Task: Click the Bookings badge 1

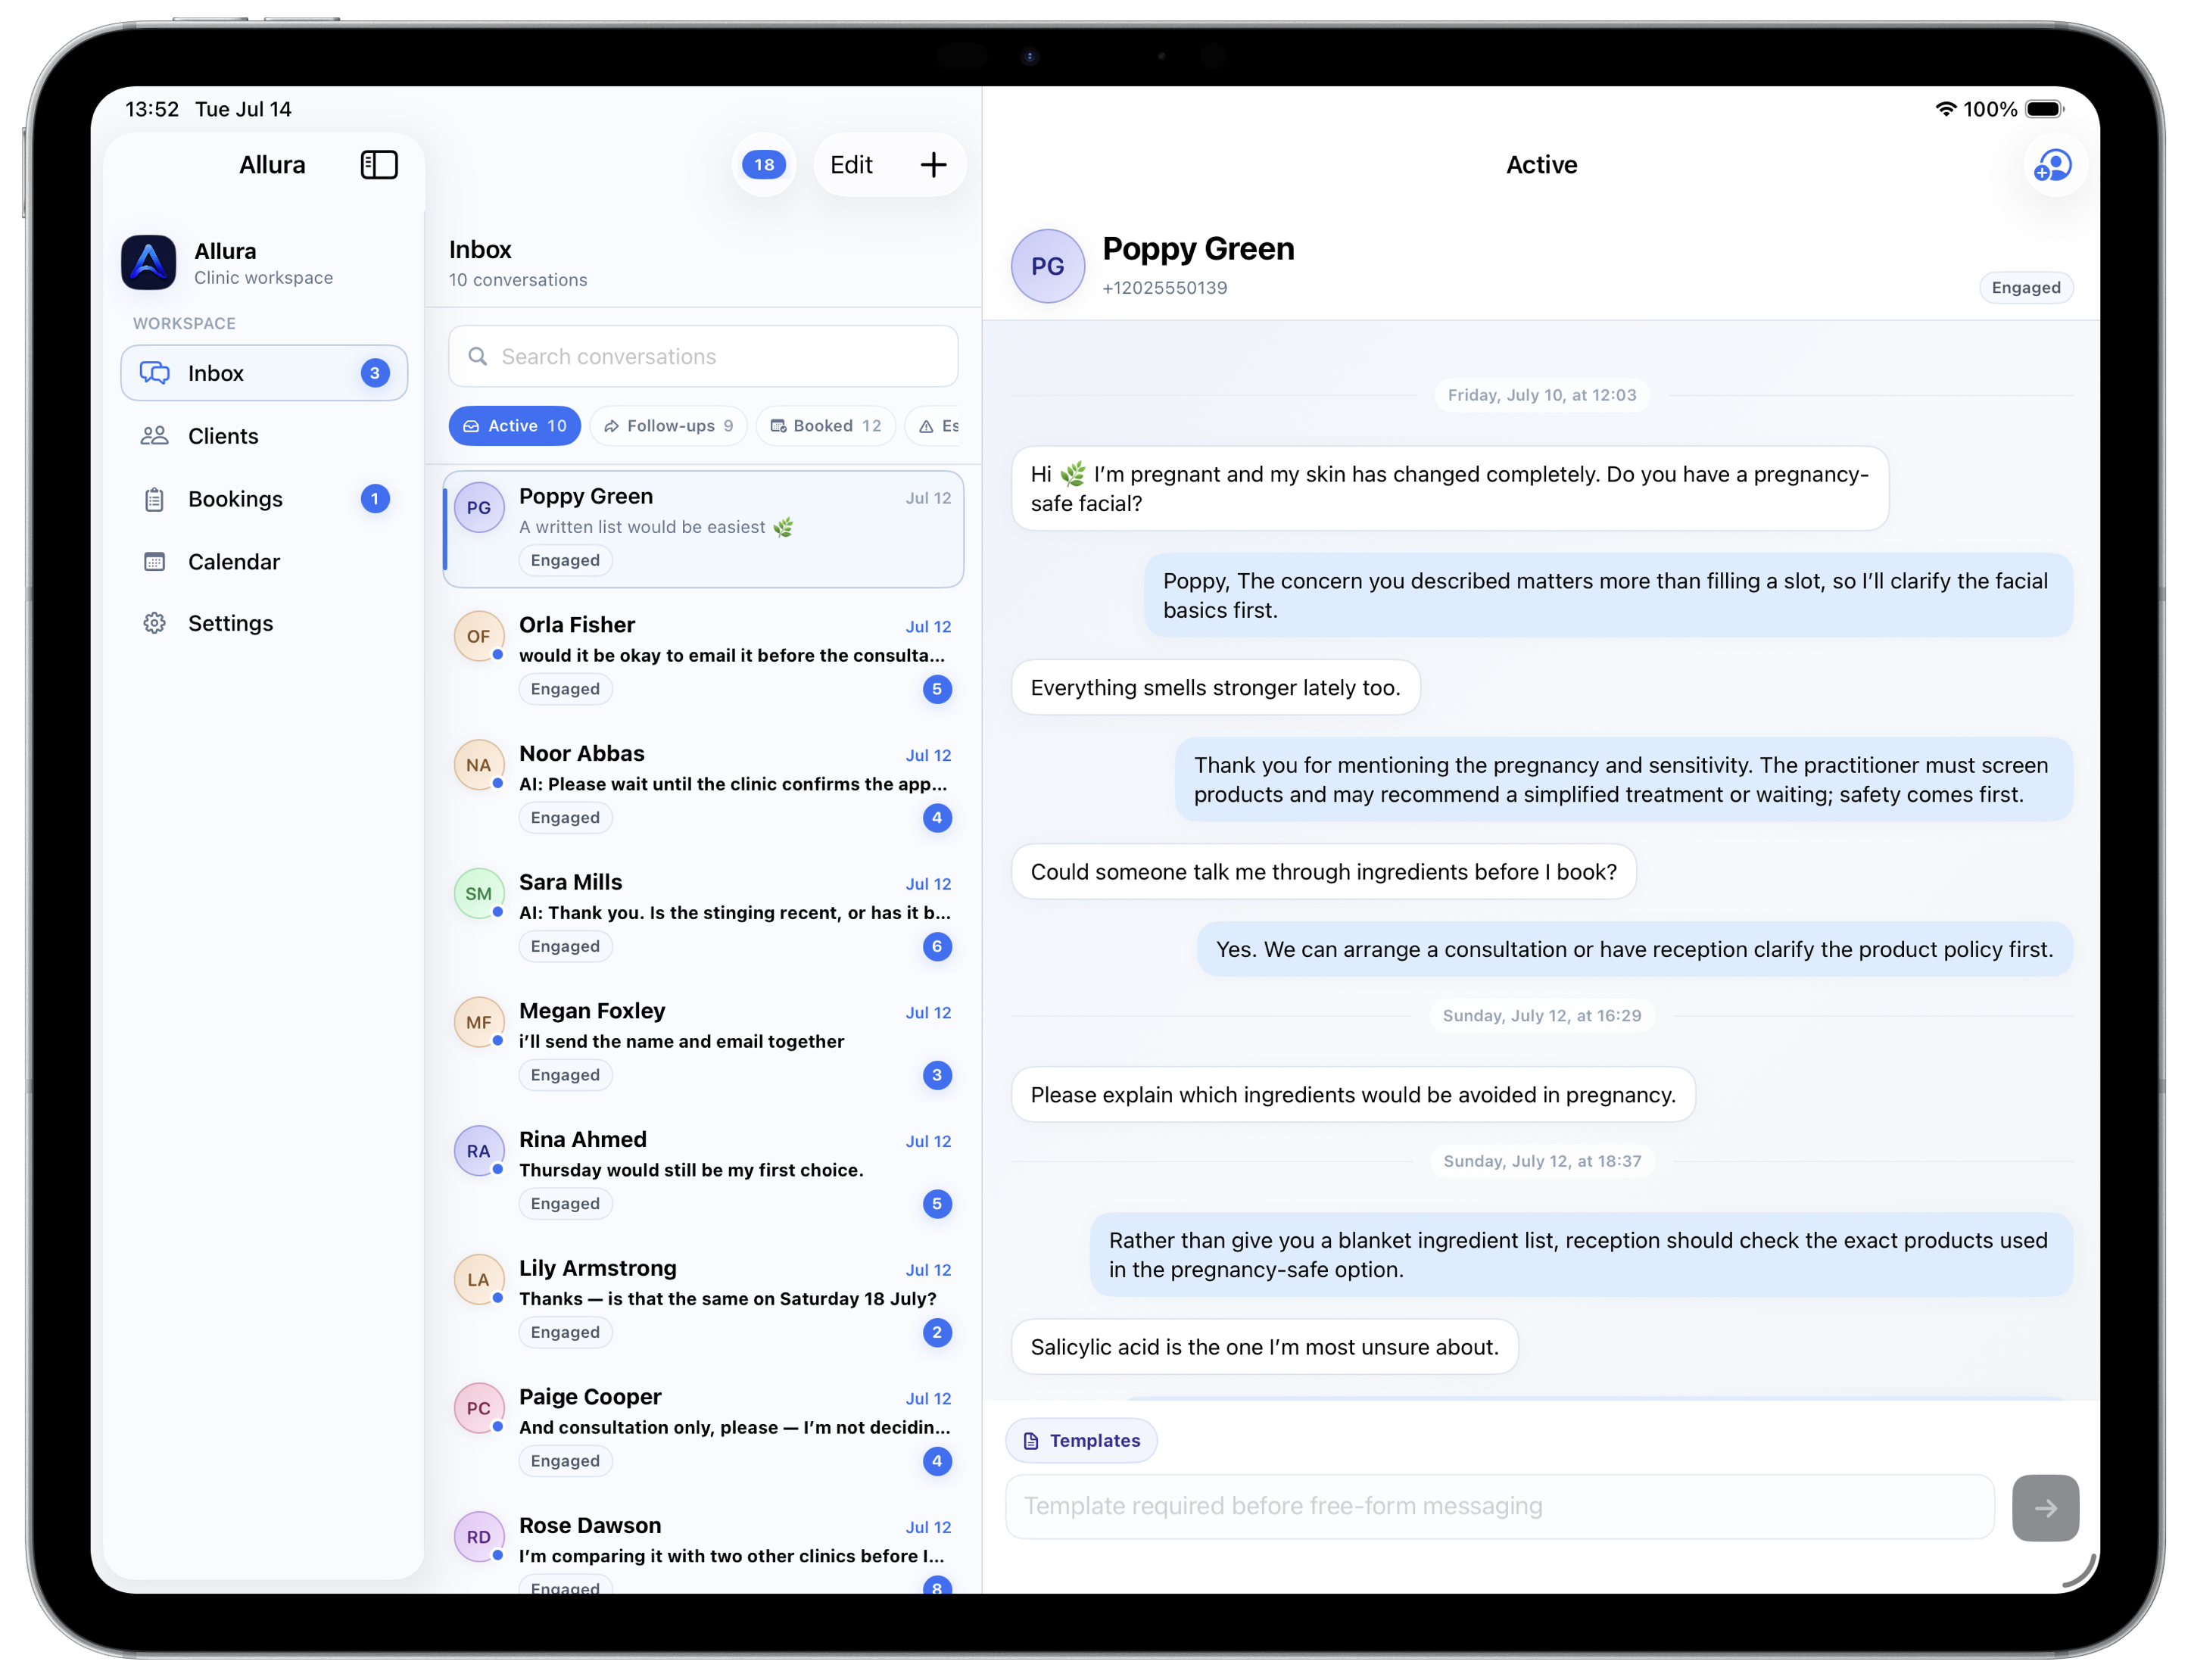Action: click(375, 499)
